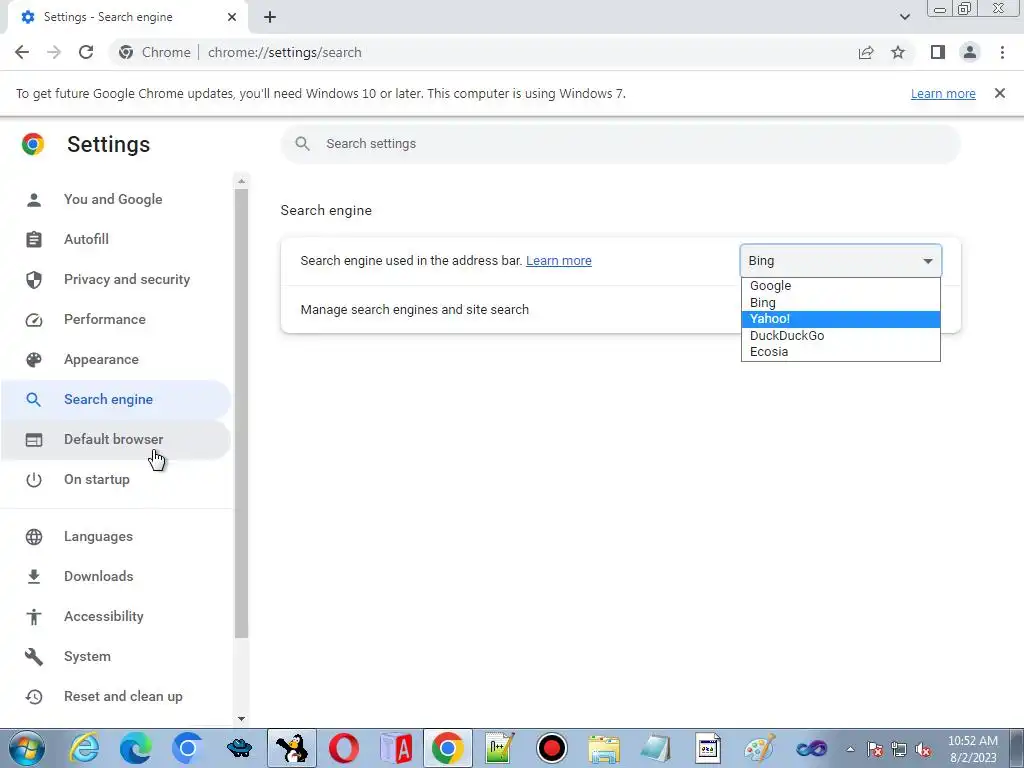Open the tab search chevron
This screenshot has width=1024, height=768.
904,17
